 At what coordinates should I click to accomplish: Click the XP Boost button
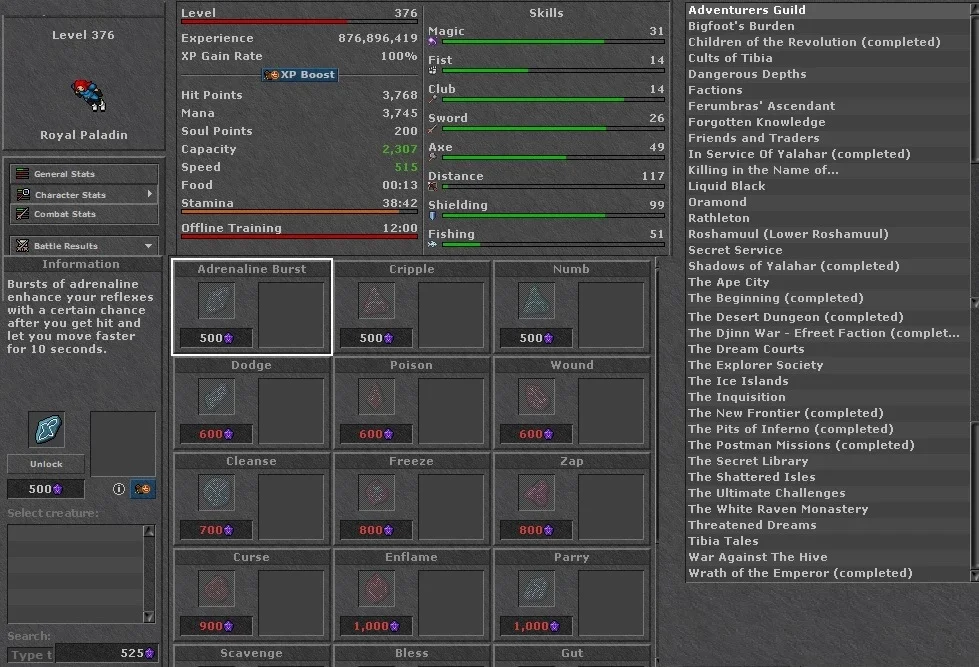300,74
